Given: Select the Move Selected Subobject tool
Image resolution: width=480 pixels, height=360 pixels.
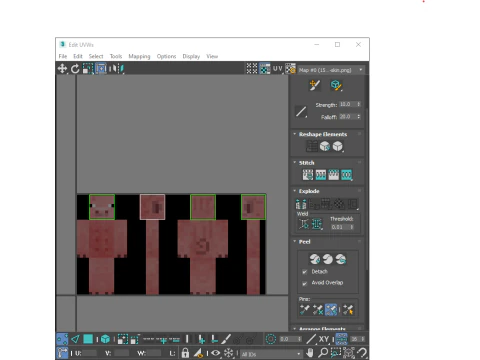Looking at the screenshot, I should point(62,69).
